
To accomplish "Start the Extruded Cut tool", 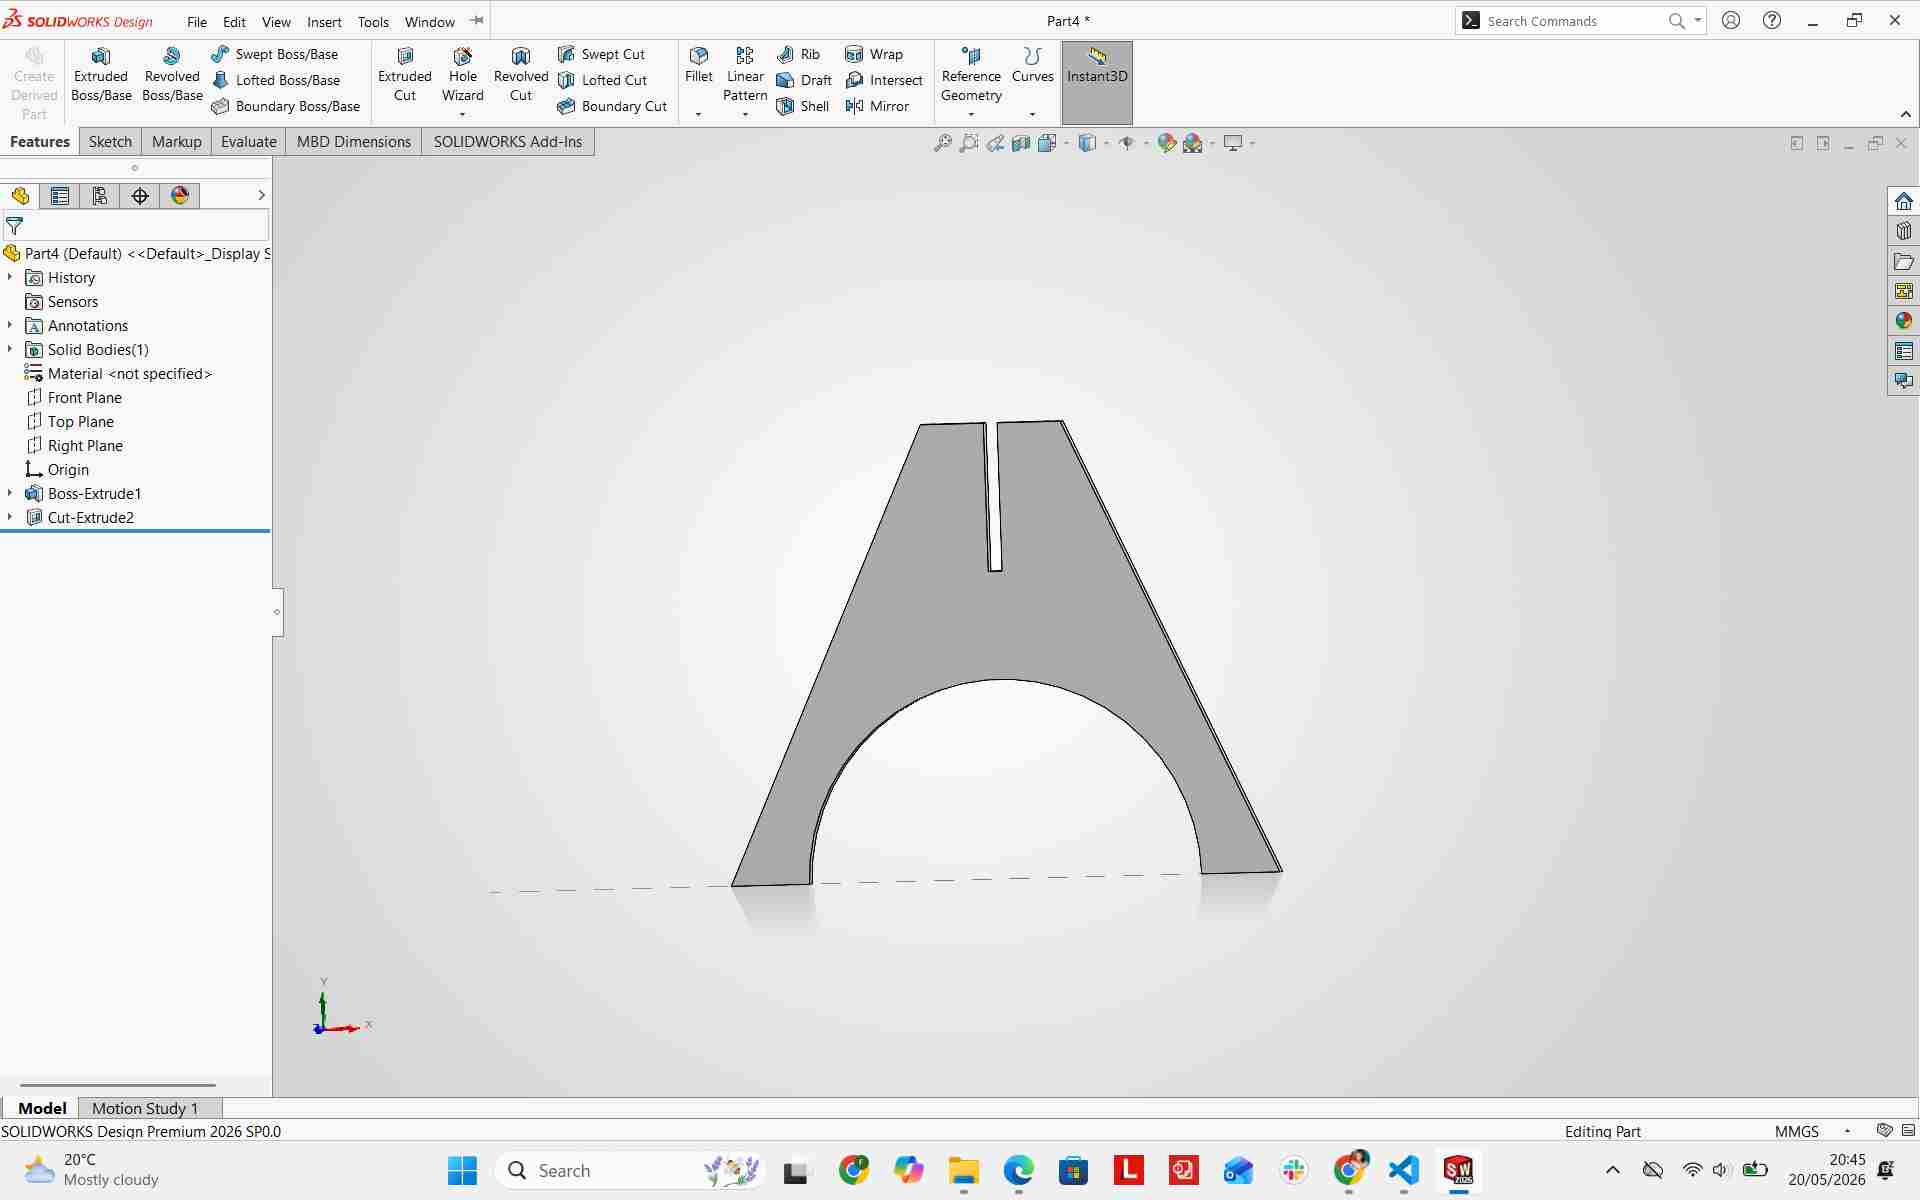I will (x=405, y=75).
